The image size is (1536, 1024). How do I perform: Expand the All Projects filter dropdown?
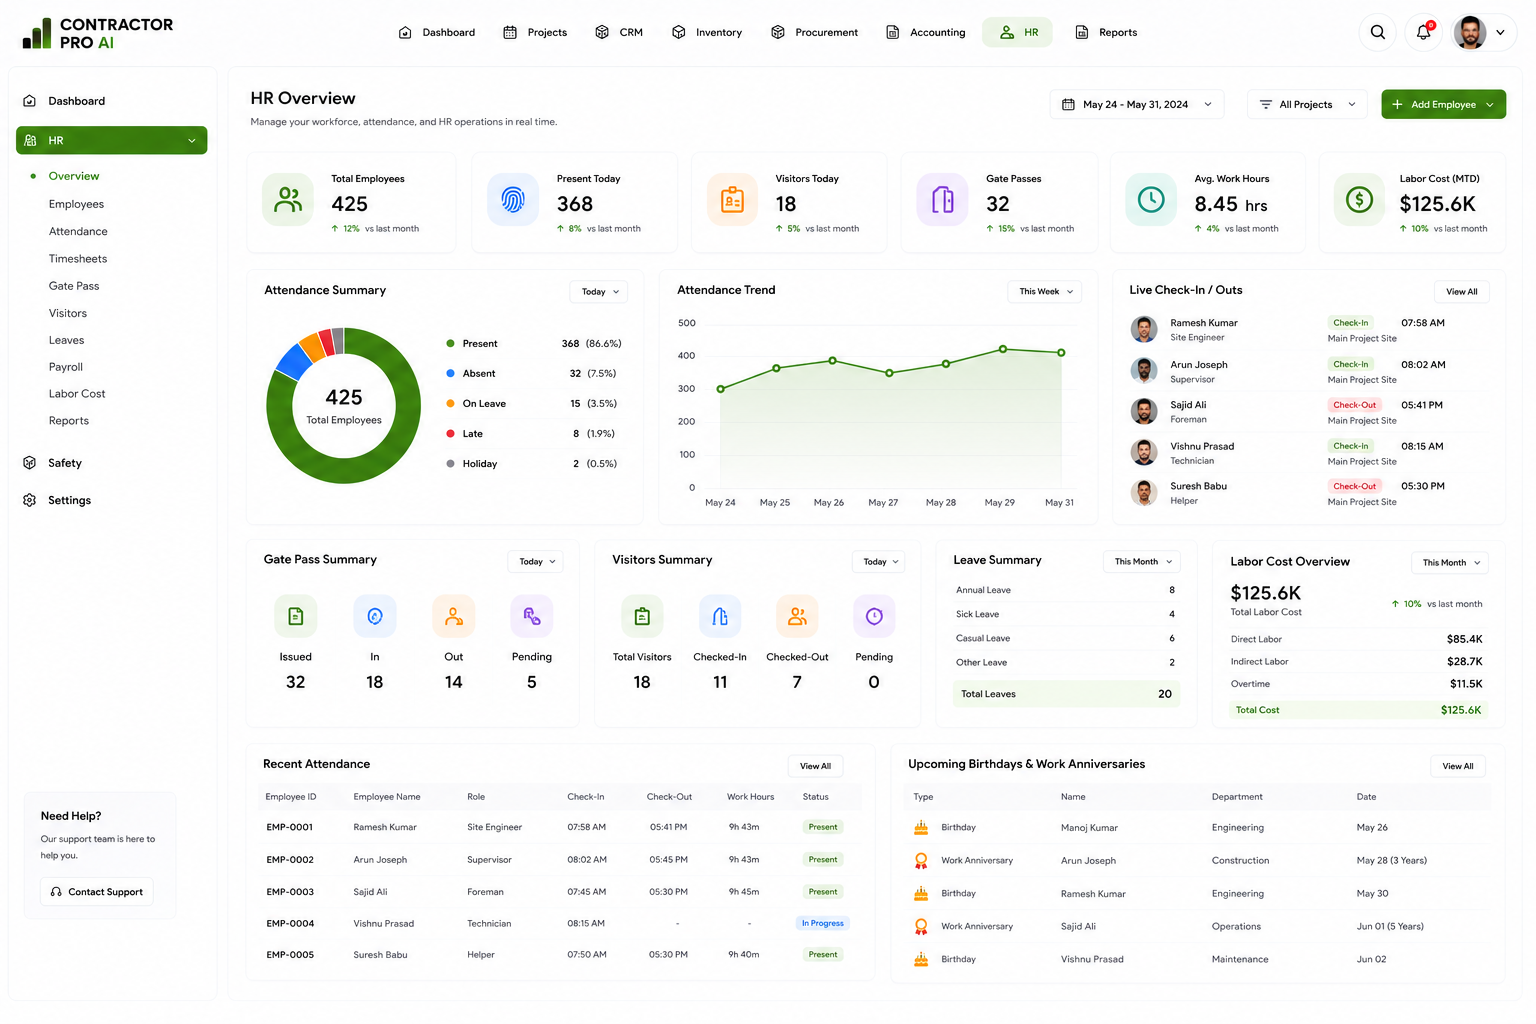(1307, 104)
